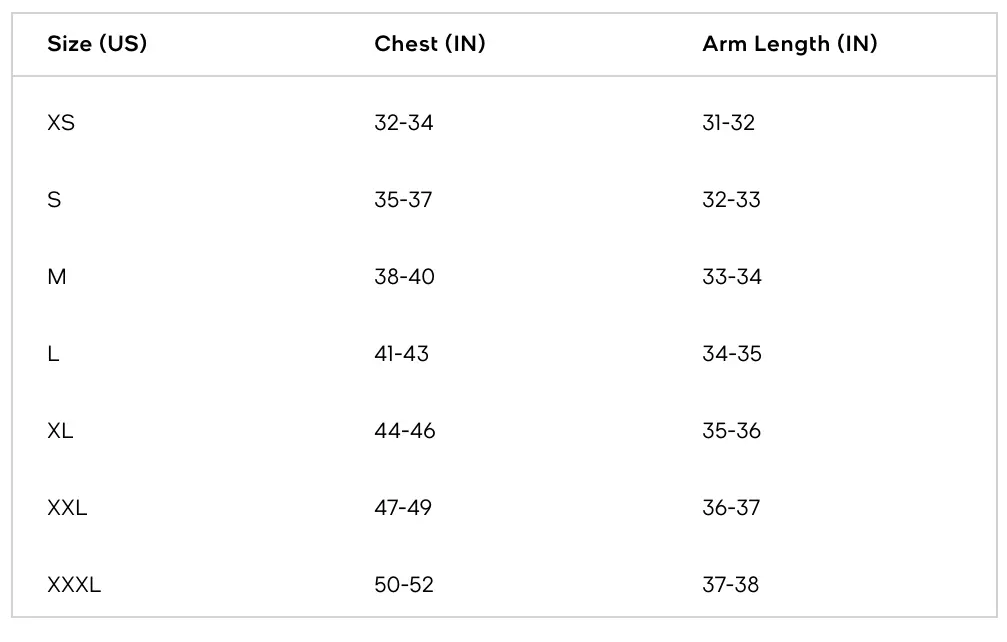
Task: Click arm length value 32-33
Action: (731, 200)
